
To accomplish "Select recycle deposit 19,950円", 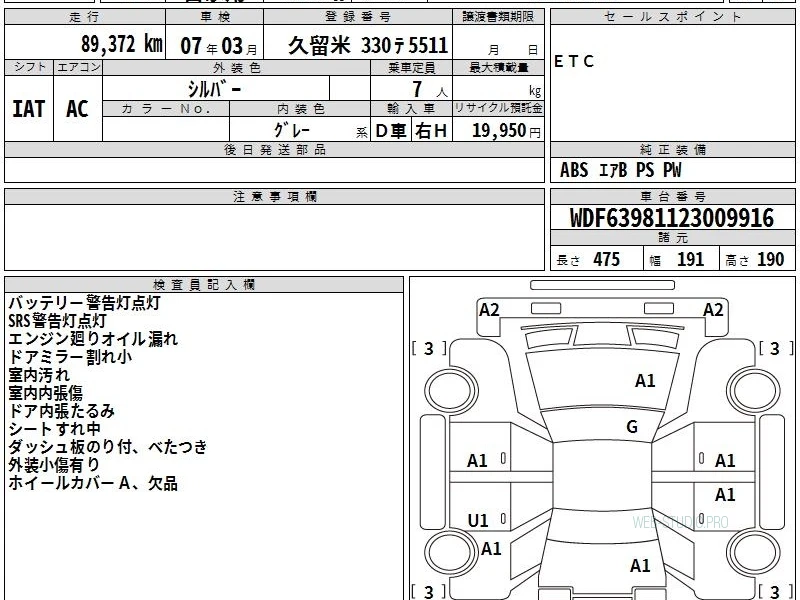I will coord(506,131).
